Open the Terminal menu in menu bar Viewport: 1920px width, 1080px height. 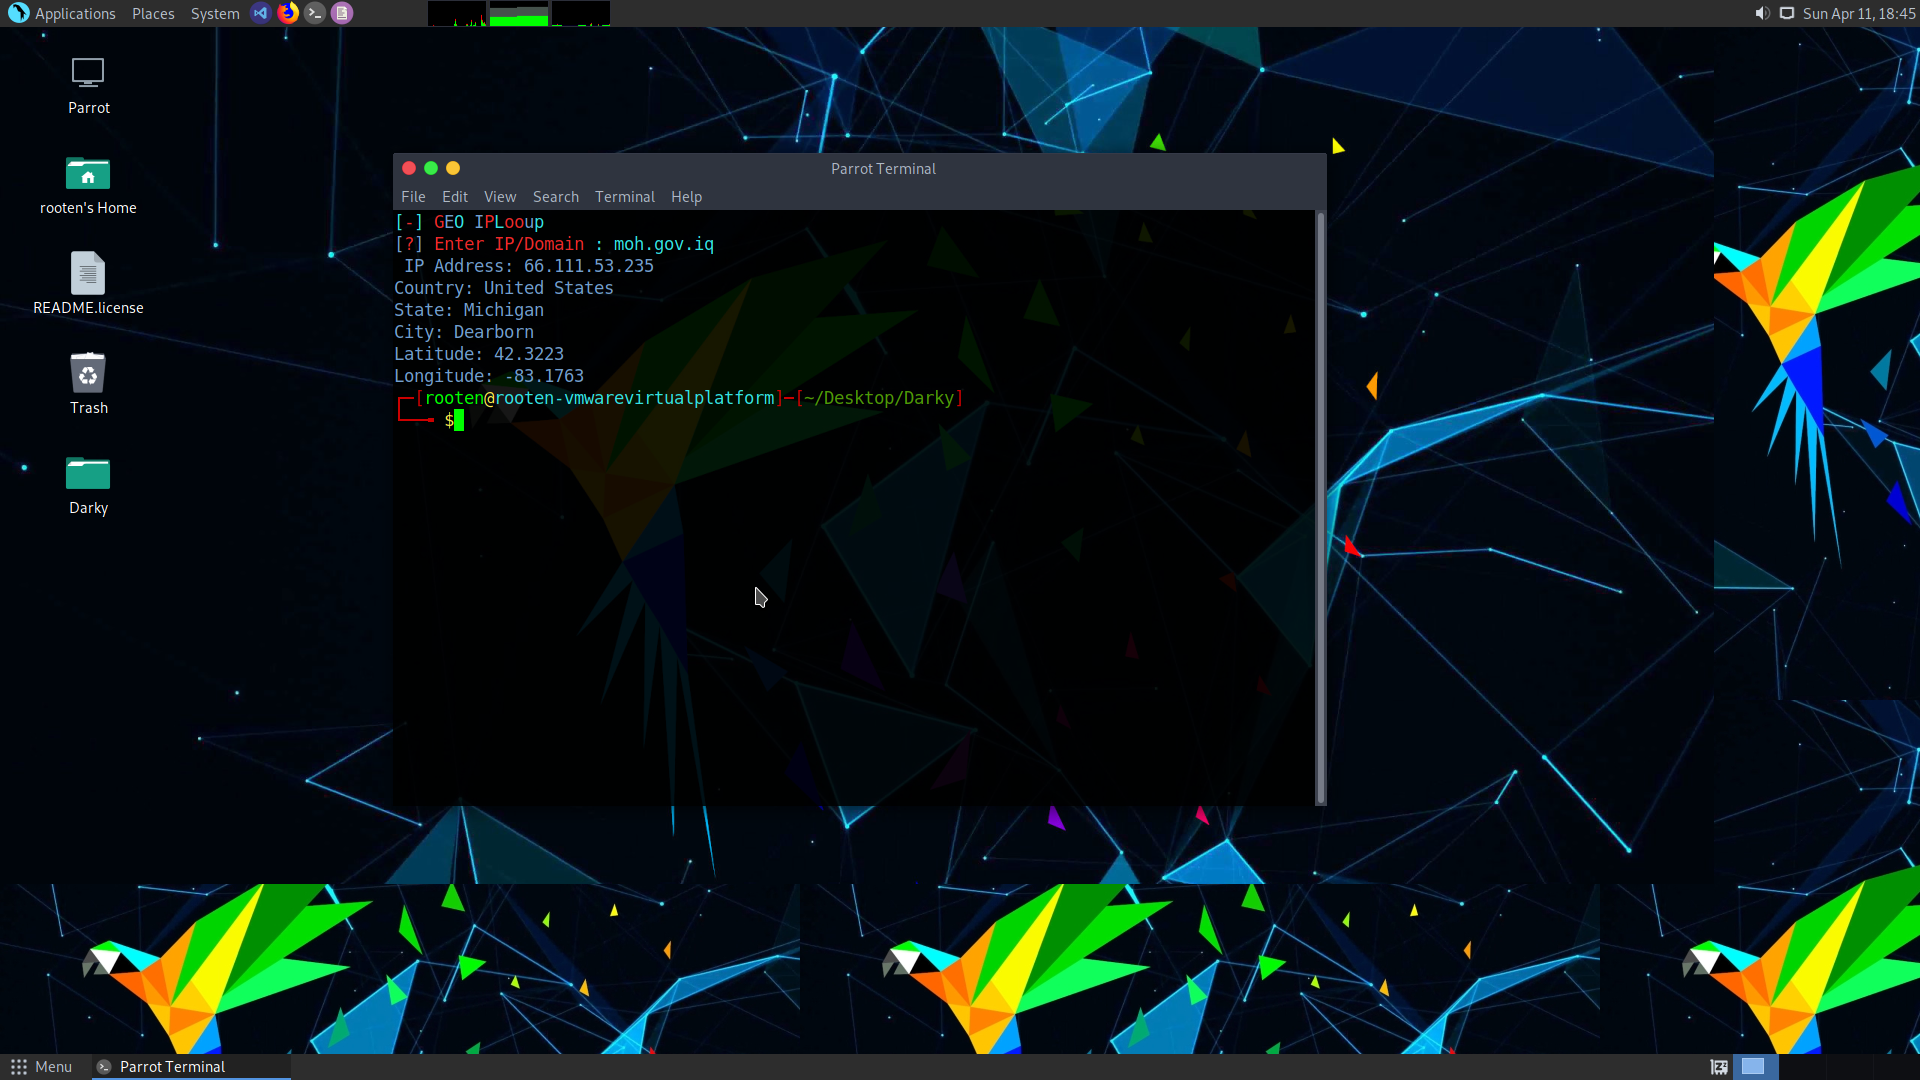625,197
